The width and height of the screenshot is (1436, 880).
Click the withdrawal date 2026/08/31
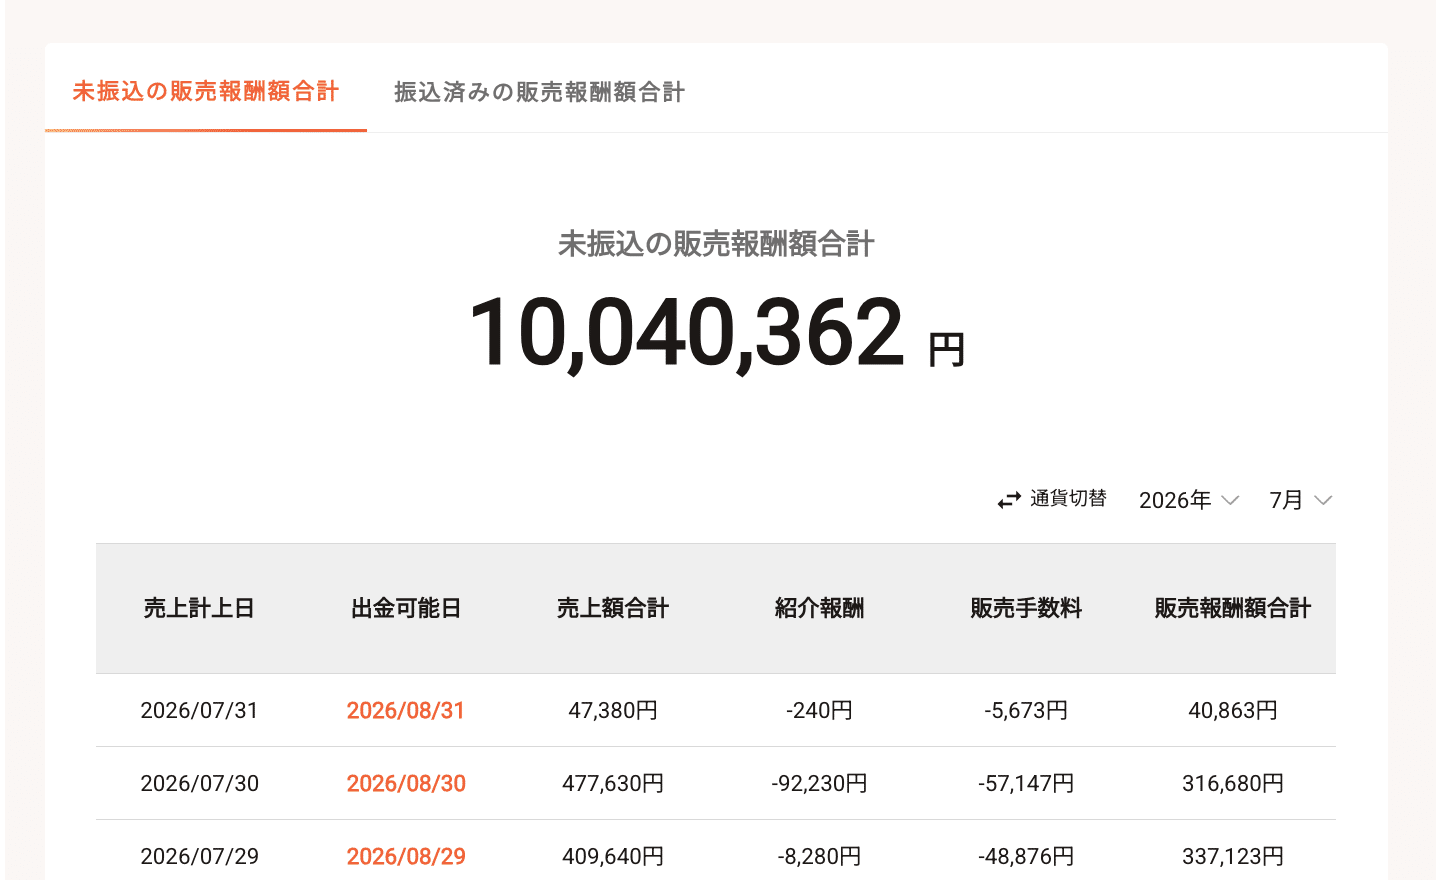pyautogui.click(x=406, y=710)
